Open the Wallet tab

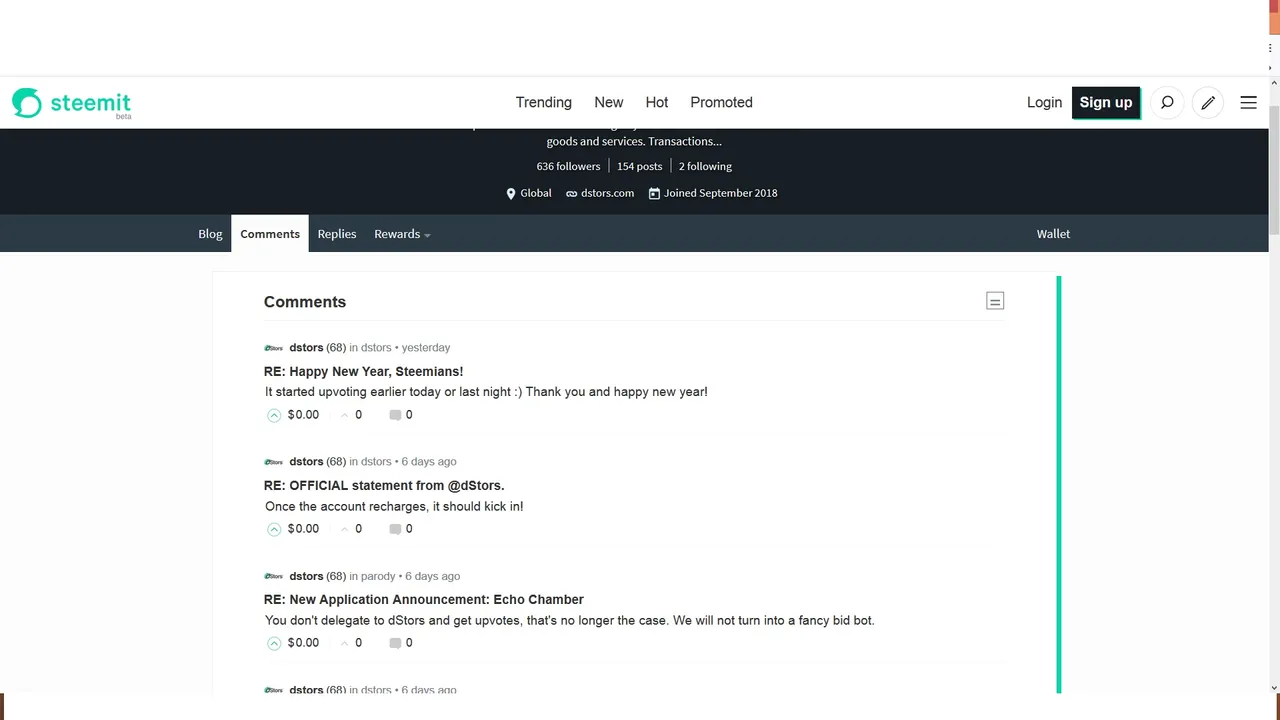point(1053,234)
